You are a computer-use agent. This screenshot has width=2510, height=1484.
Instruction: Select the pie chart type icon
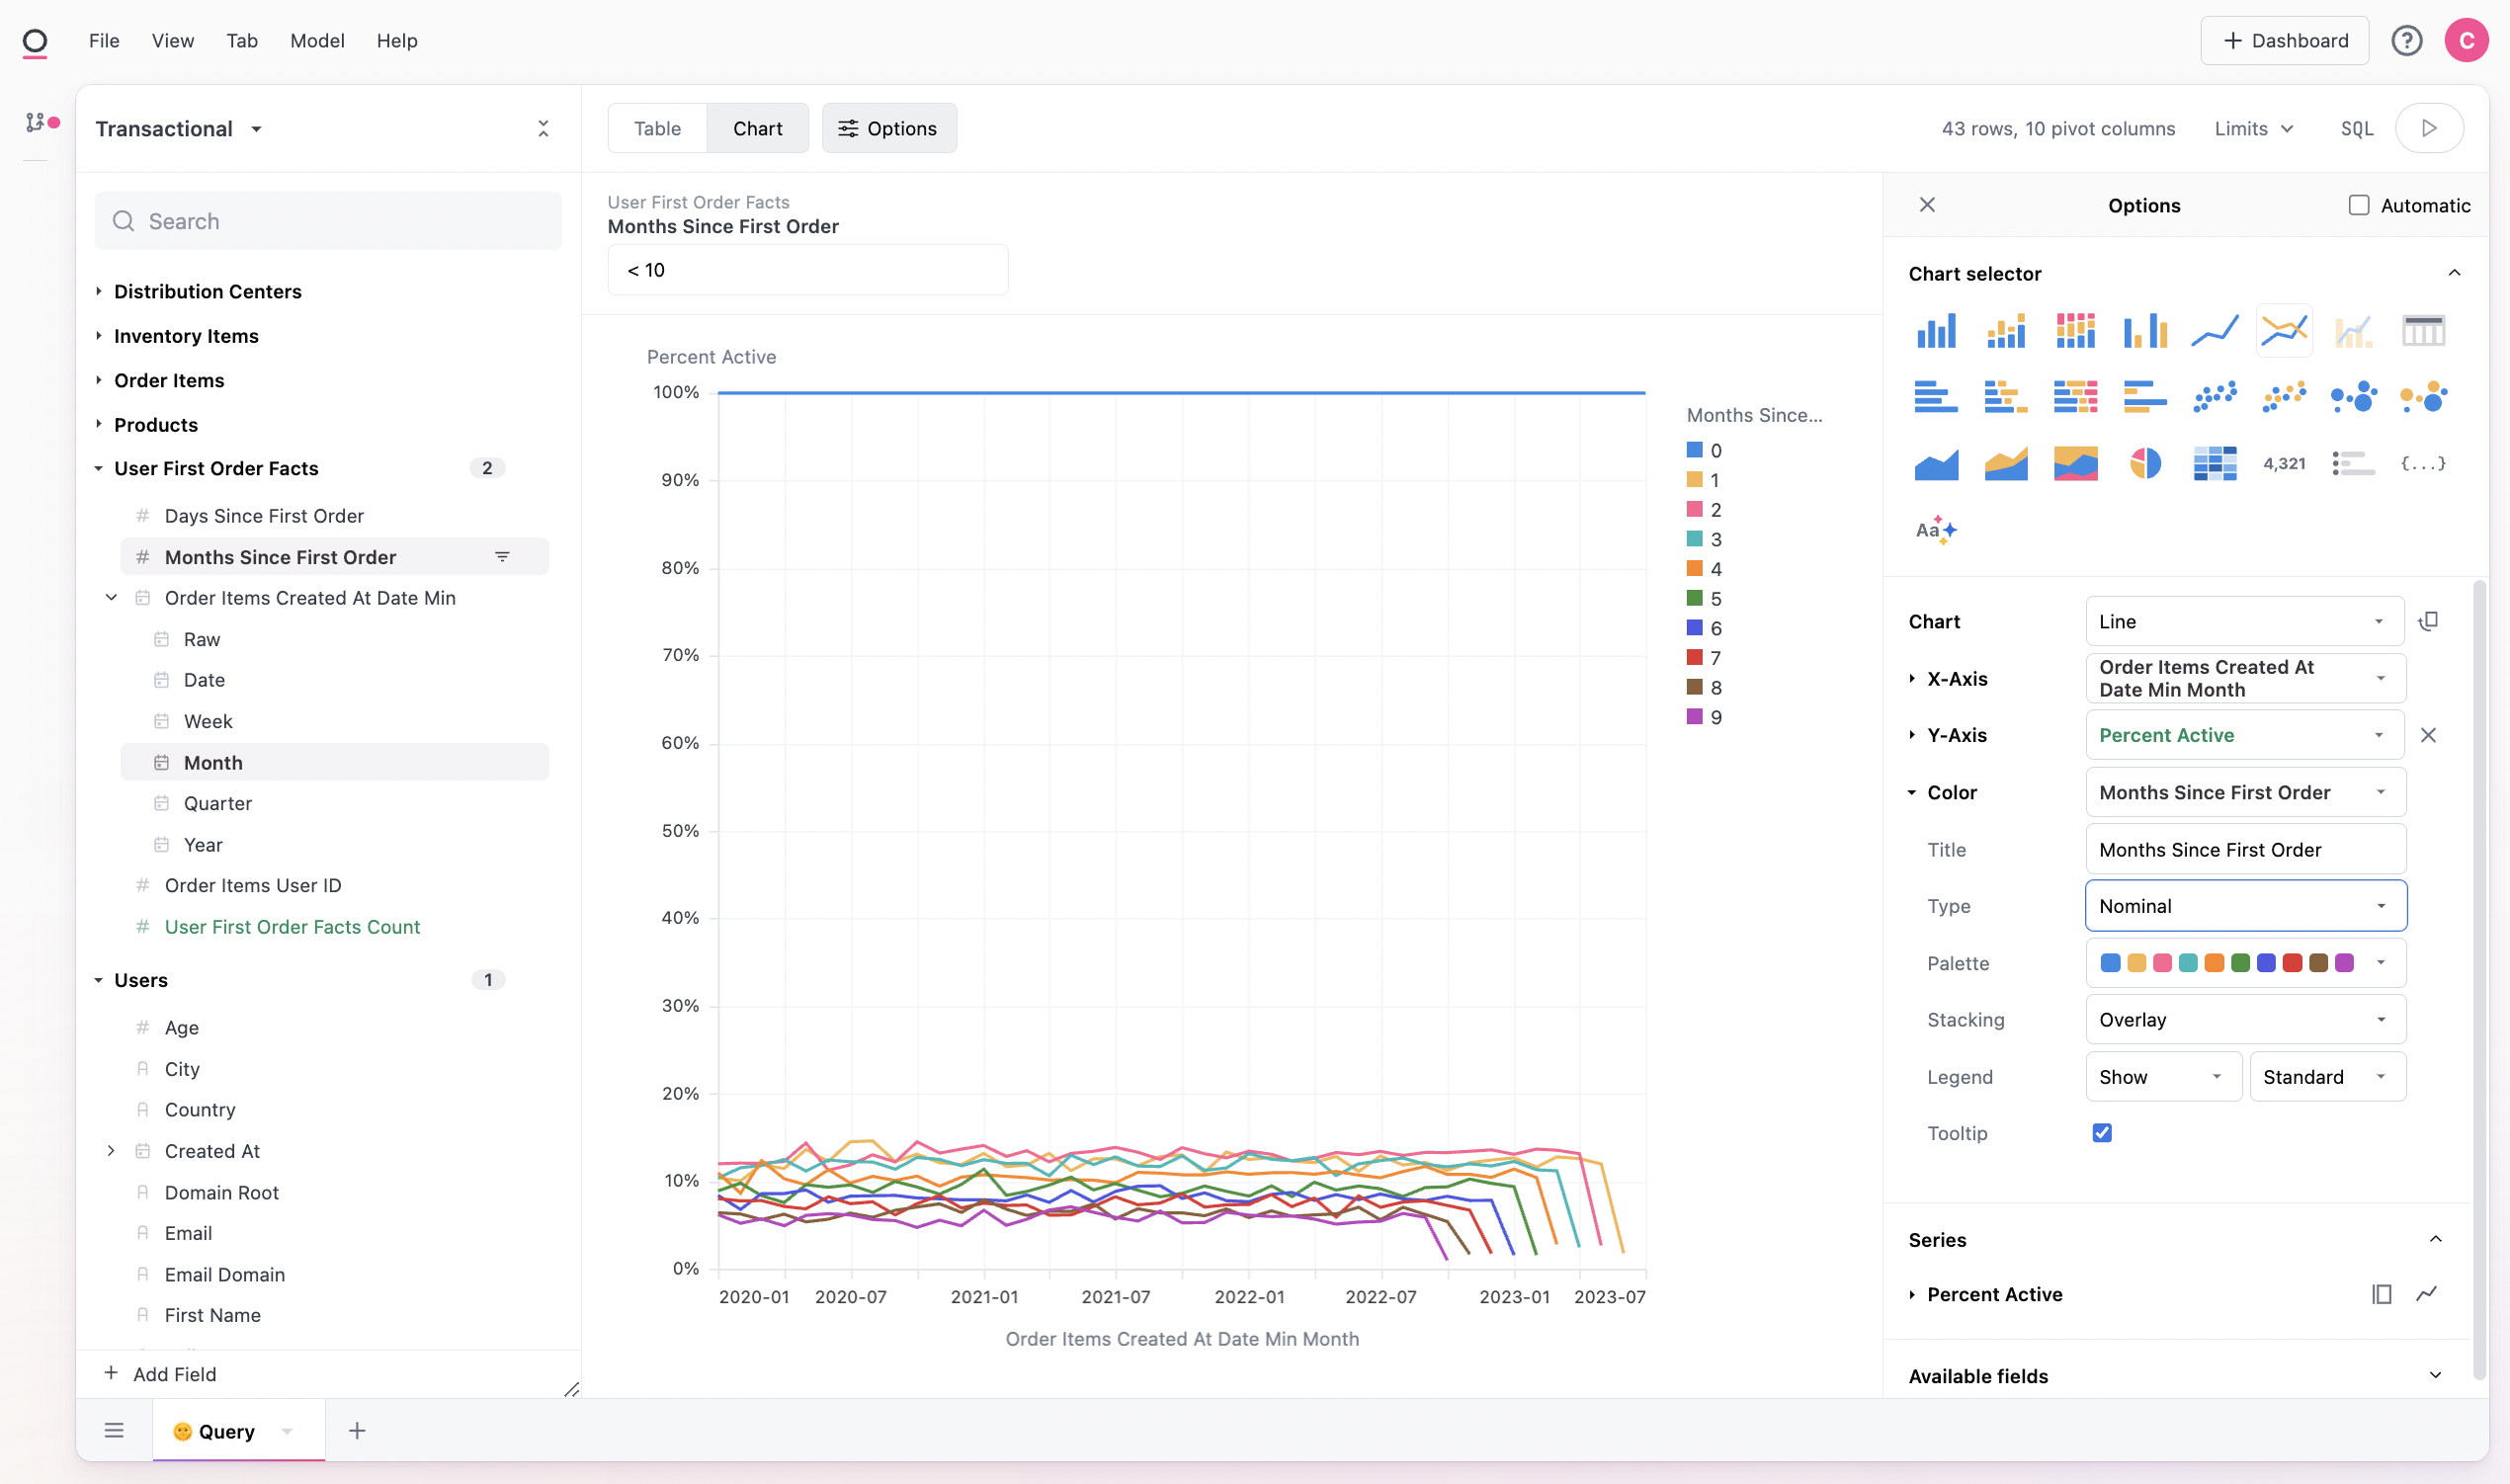2145,463
